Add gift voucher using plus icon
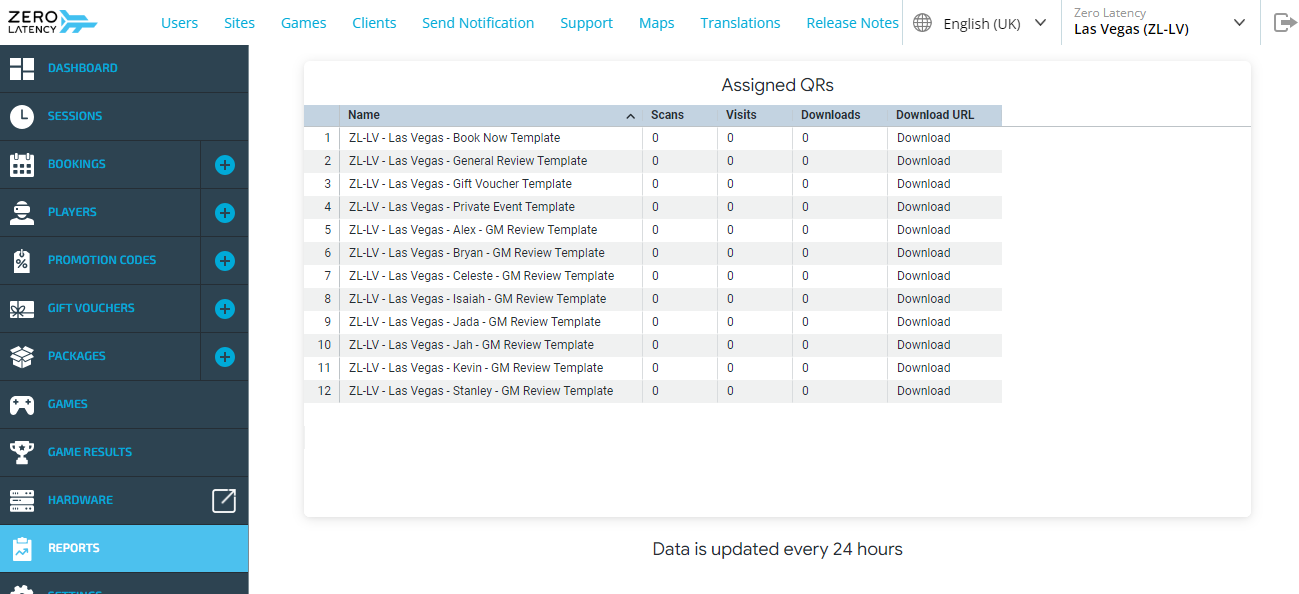Image resolution: width=1299 pixels, height=594 pixels. (225, 308)
